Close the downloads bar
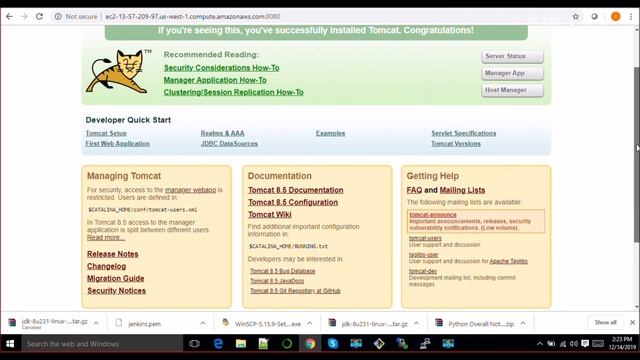640x360 pixels. [x=632, y=322]
